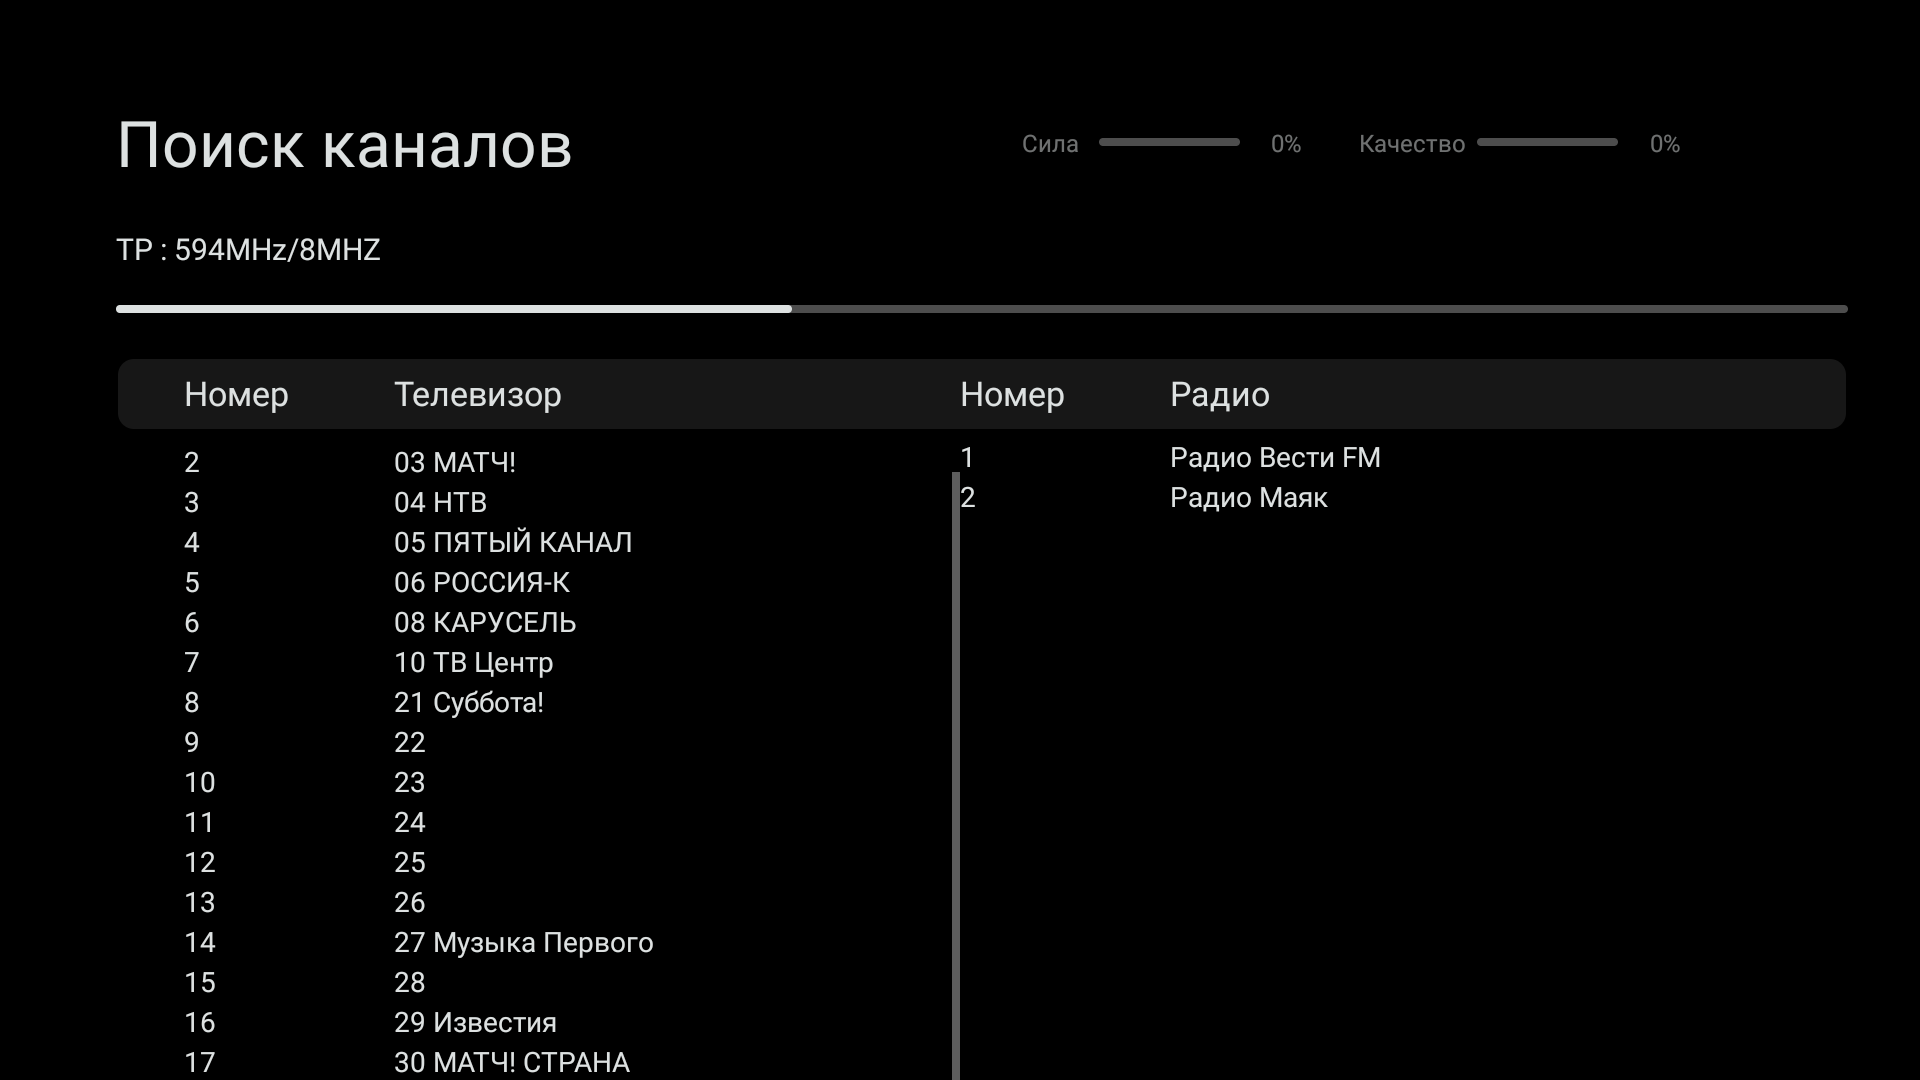Image resolution: width=1920 pixels, height=1080 pixels.
Task: Click the Телевизор column header
Action: tap(477, 395)
